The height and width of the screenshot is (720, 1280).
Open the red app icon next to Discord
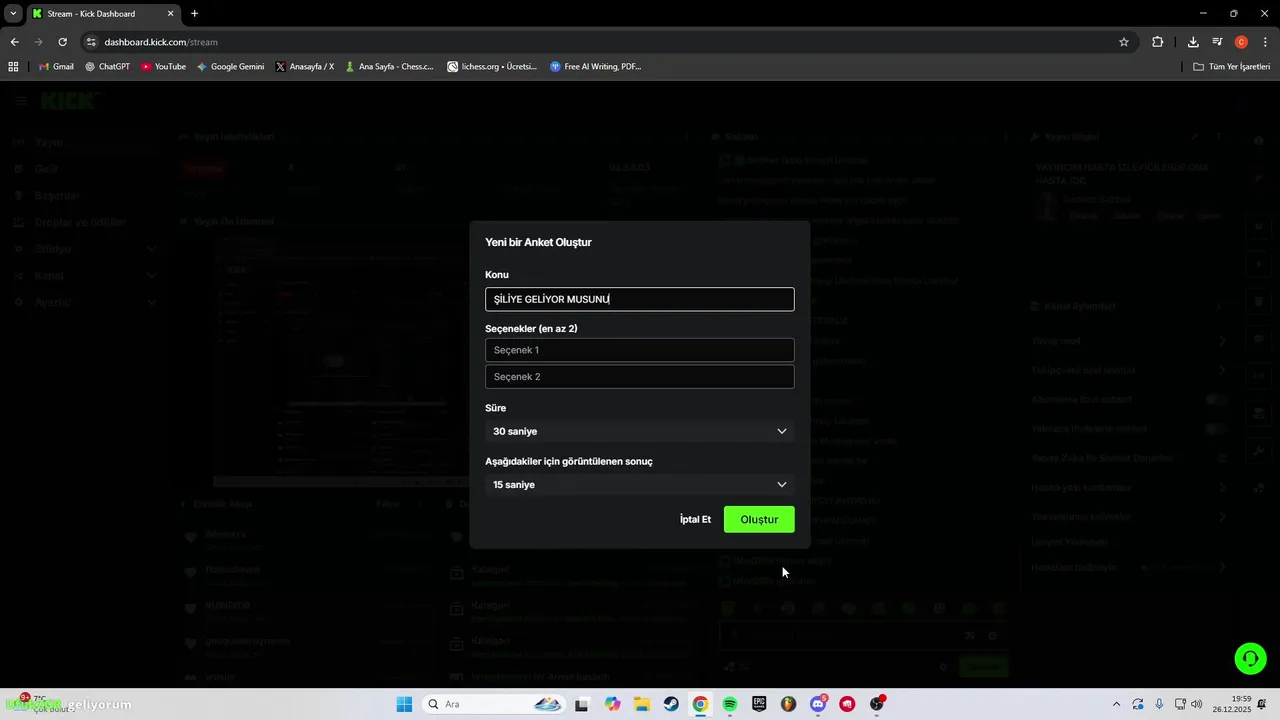tap(848, 704)
